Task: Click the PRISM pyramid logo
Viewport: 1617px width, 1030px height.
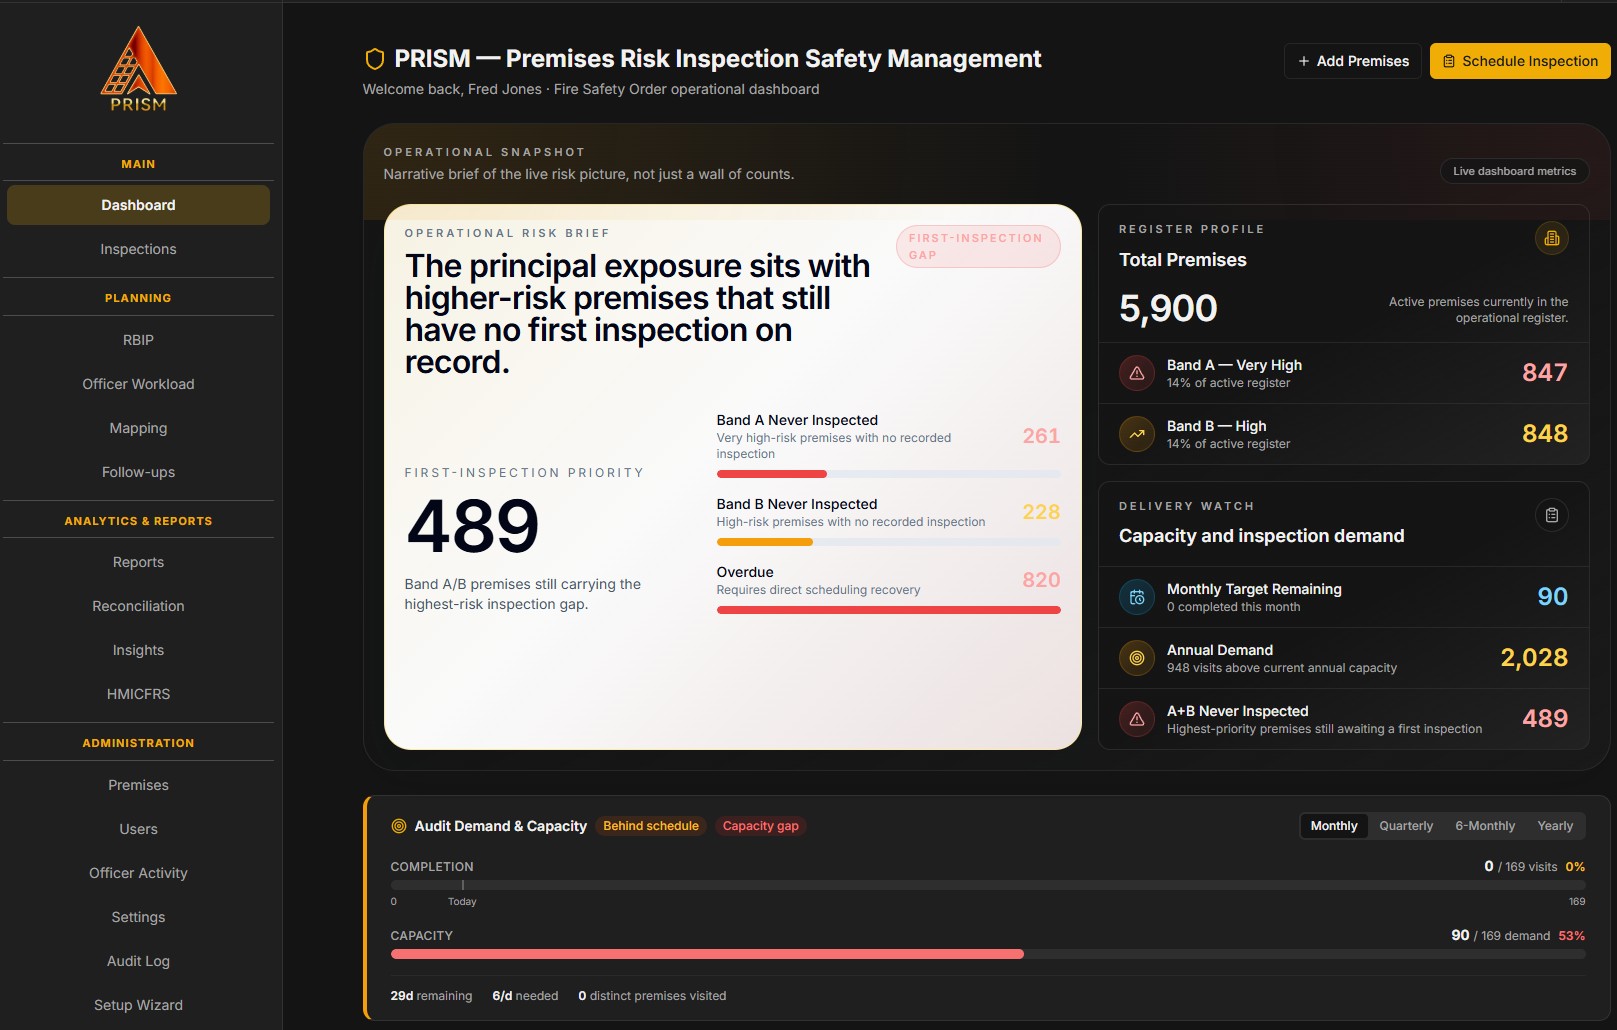Action: (x=139, y=68)
